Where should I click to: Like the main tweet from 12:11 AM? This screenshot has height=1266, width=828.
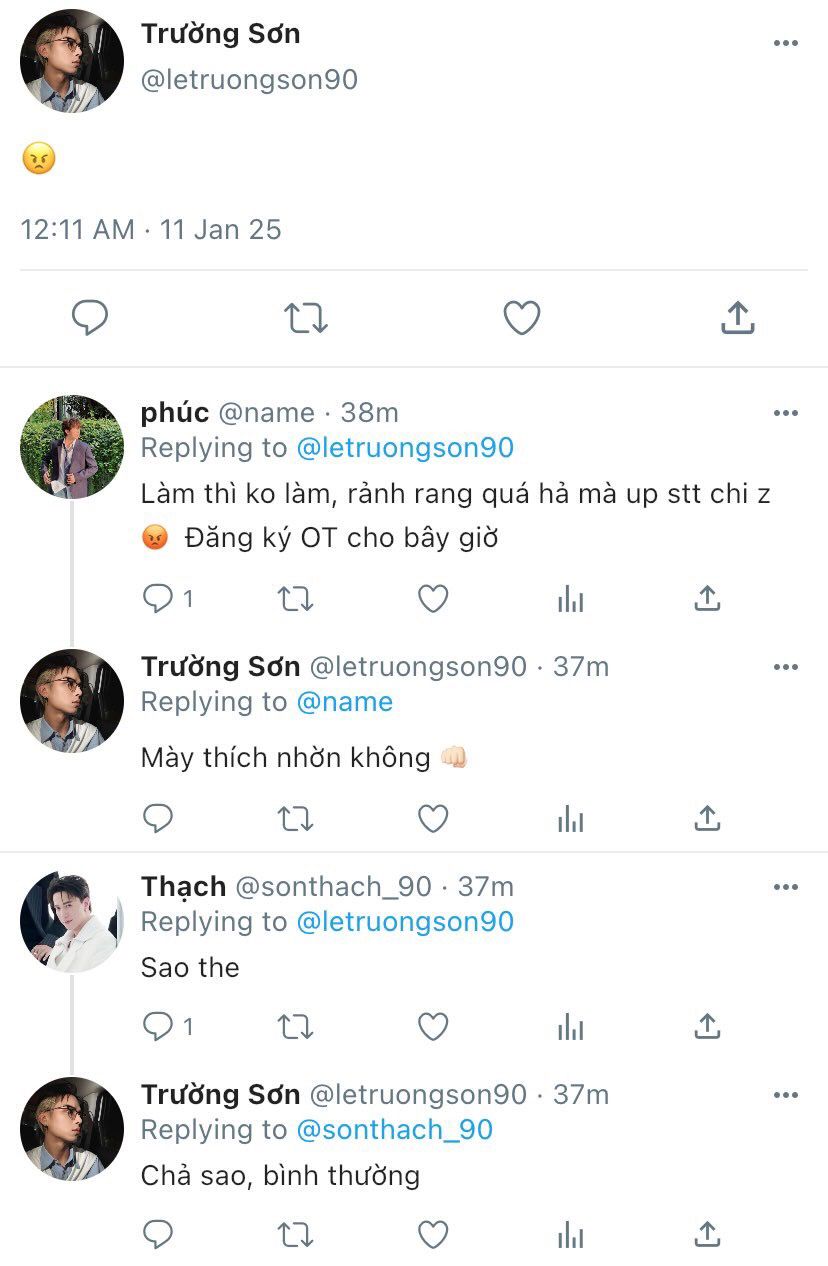click(521, 318)
